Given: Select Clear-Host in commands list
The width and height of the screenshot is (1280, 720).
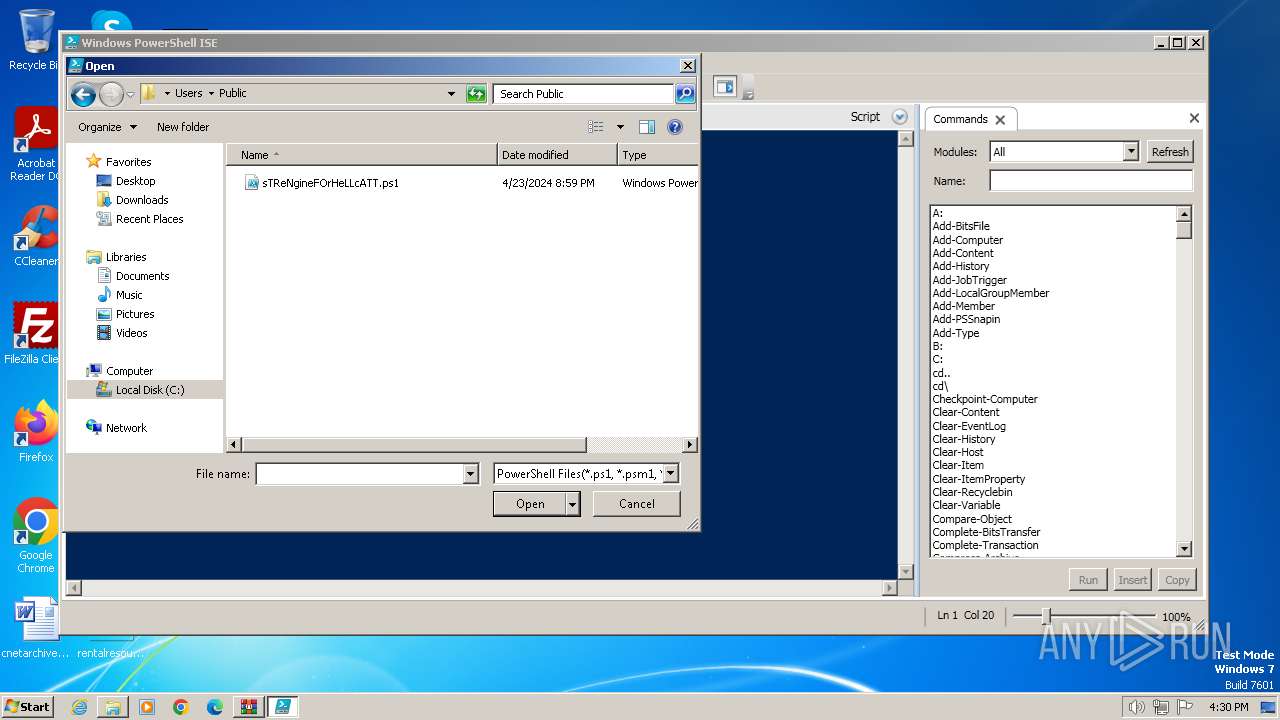Looking at the screenshot, I should (958, 452).
